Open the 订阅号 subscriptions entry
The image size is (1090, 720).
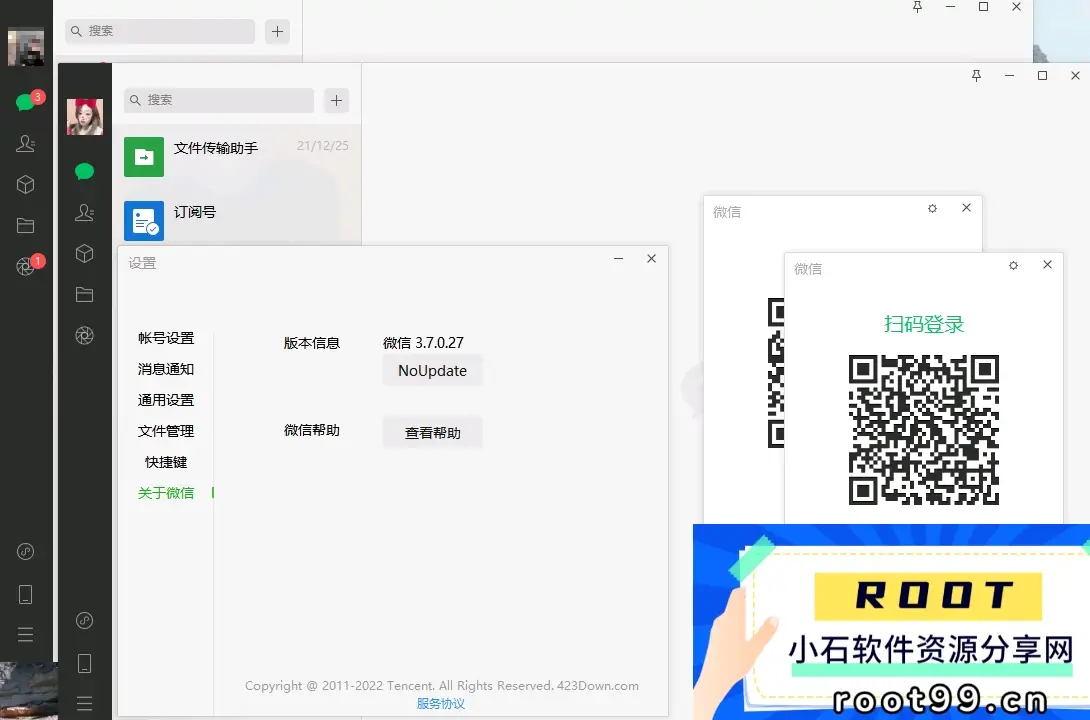pyautogui.click(x=240, y=212)
